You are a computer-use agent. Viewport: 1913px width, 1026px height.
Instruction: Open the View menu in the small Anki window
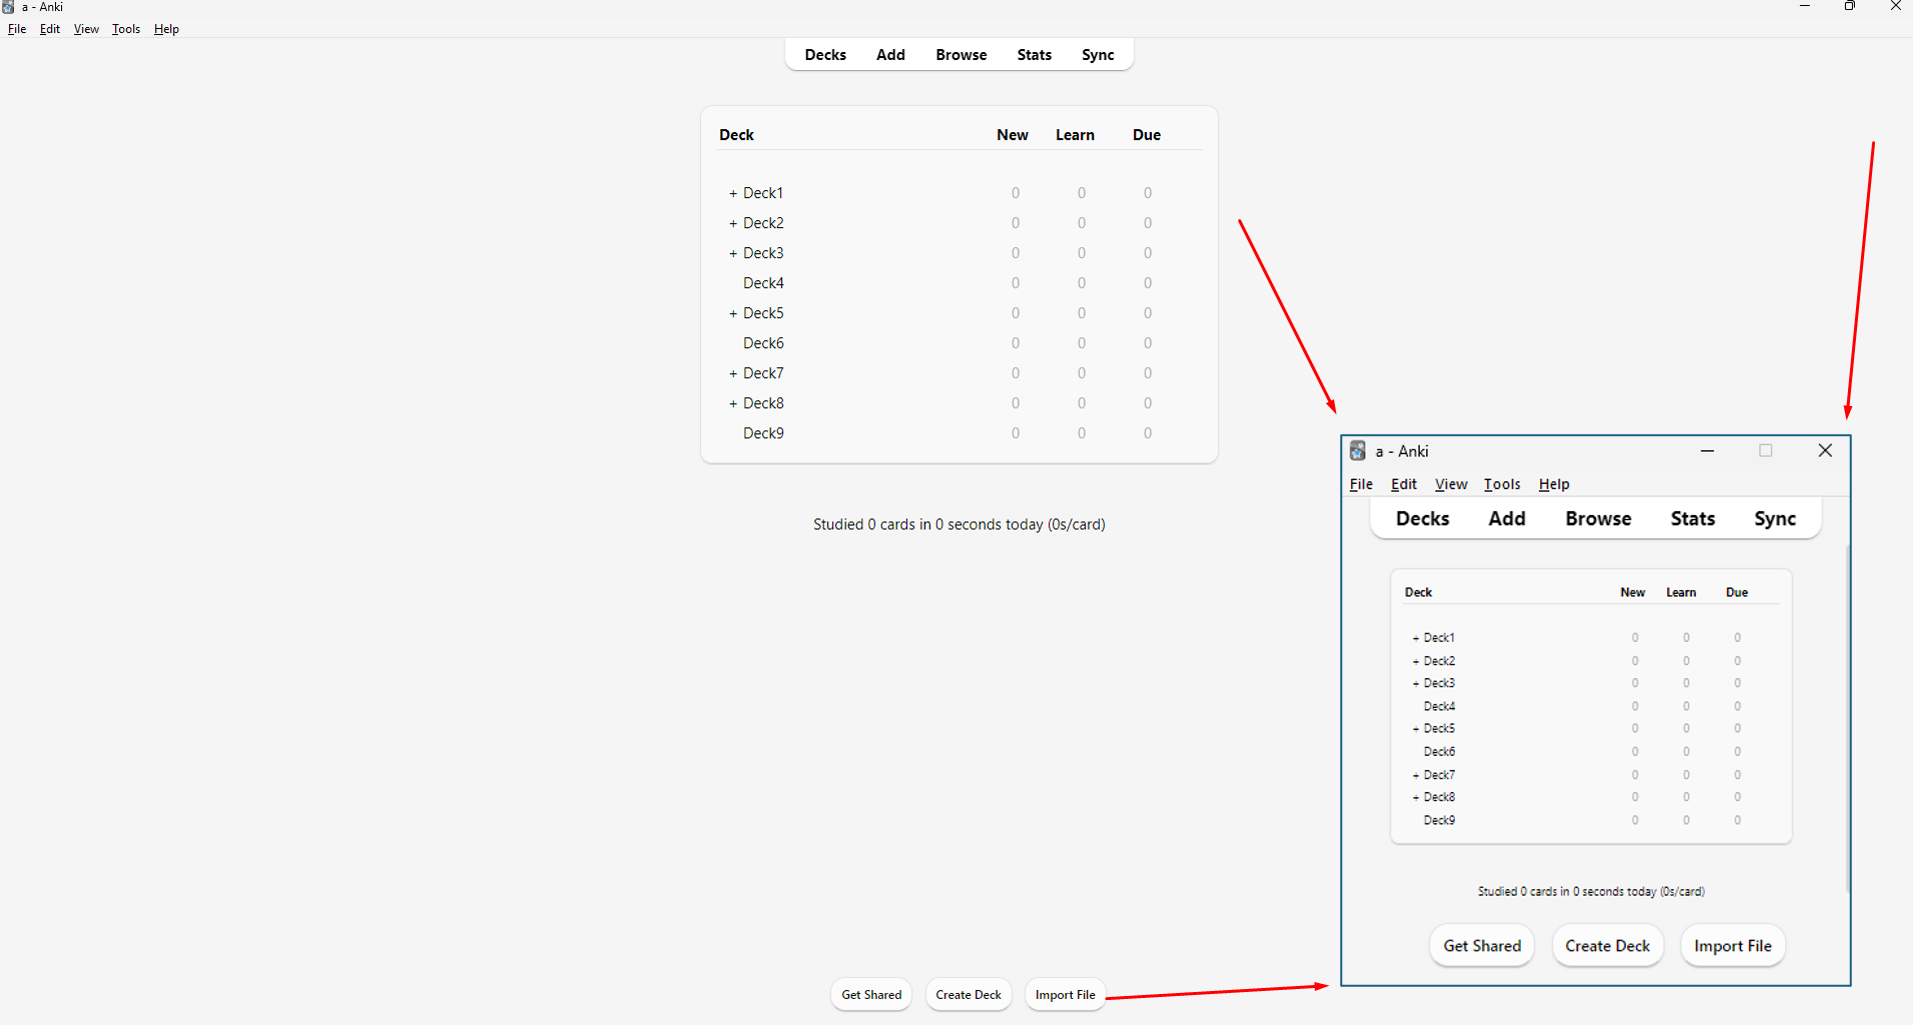coord(1451,484)
